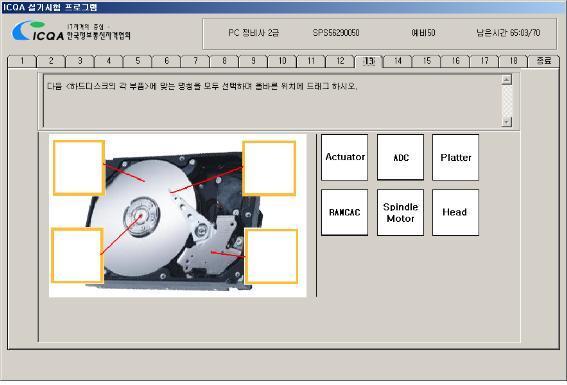
Task: Click the 예비50 name text
Action: tap(423, 33)
